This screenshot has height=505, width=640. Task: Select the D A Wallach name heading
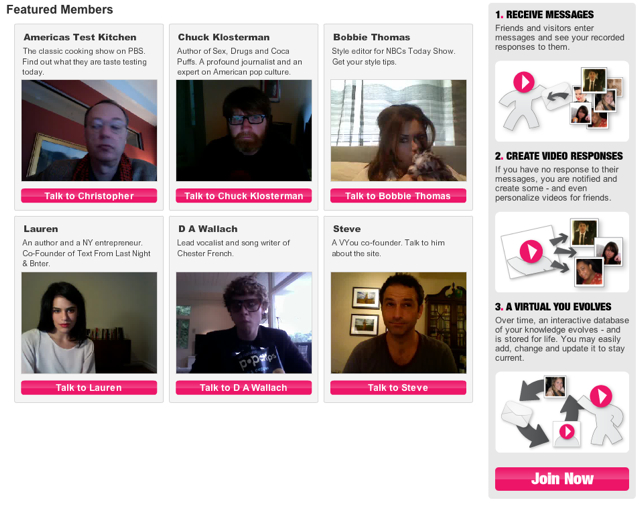pos(208,229)
